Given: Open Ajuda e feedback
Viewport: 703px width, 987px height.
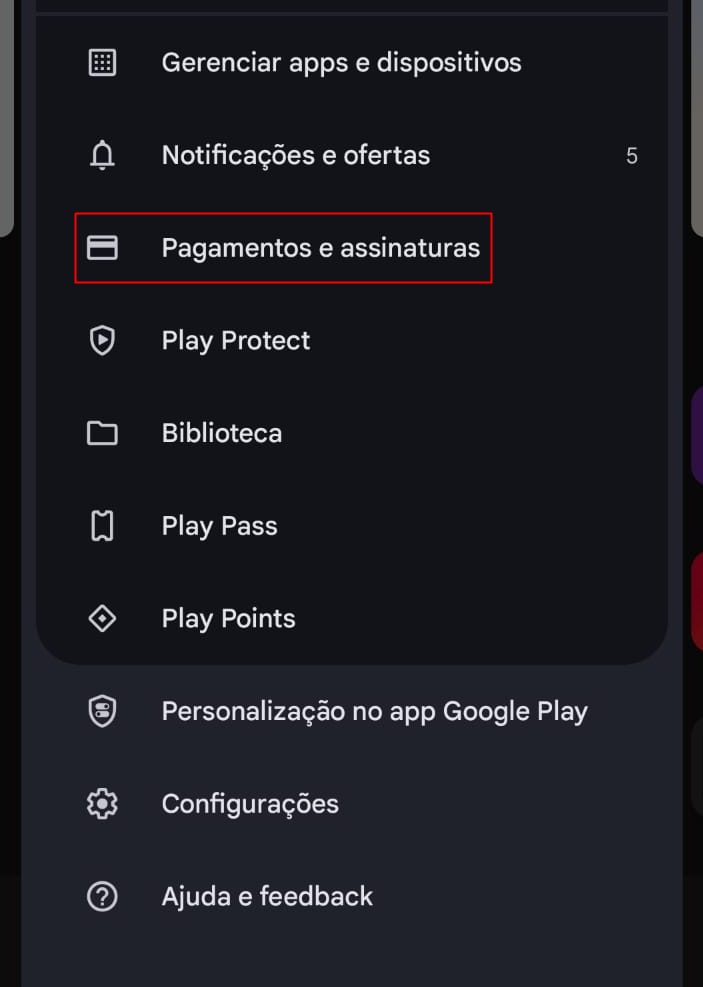Looking at the screenshot, I should [x=267, y=896].
